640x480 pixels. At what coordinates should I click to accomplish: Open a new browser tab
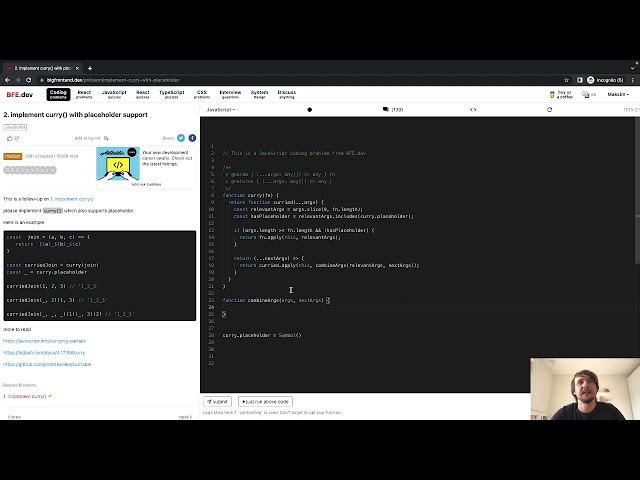90,68
